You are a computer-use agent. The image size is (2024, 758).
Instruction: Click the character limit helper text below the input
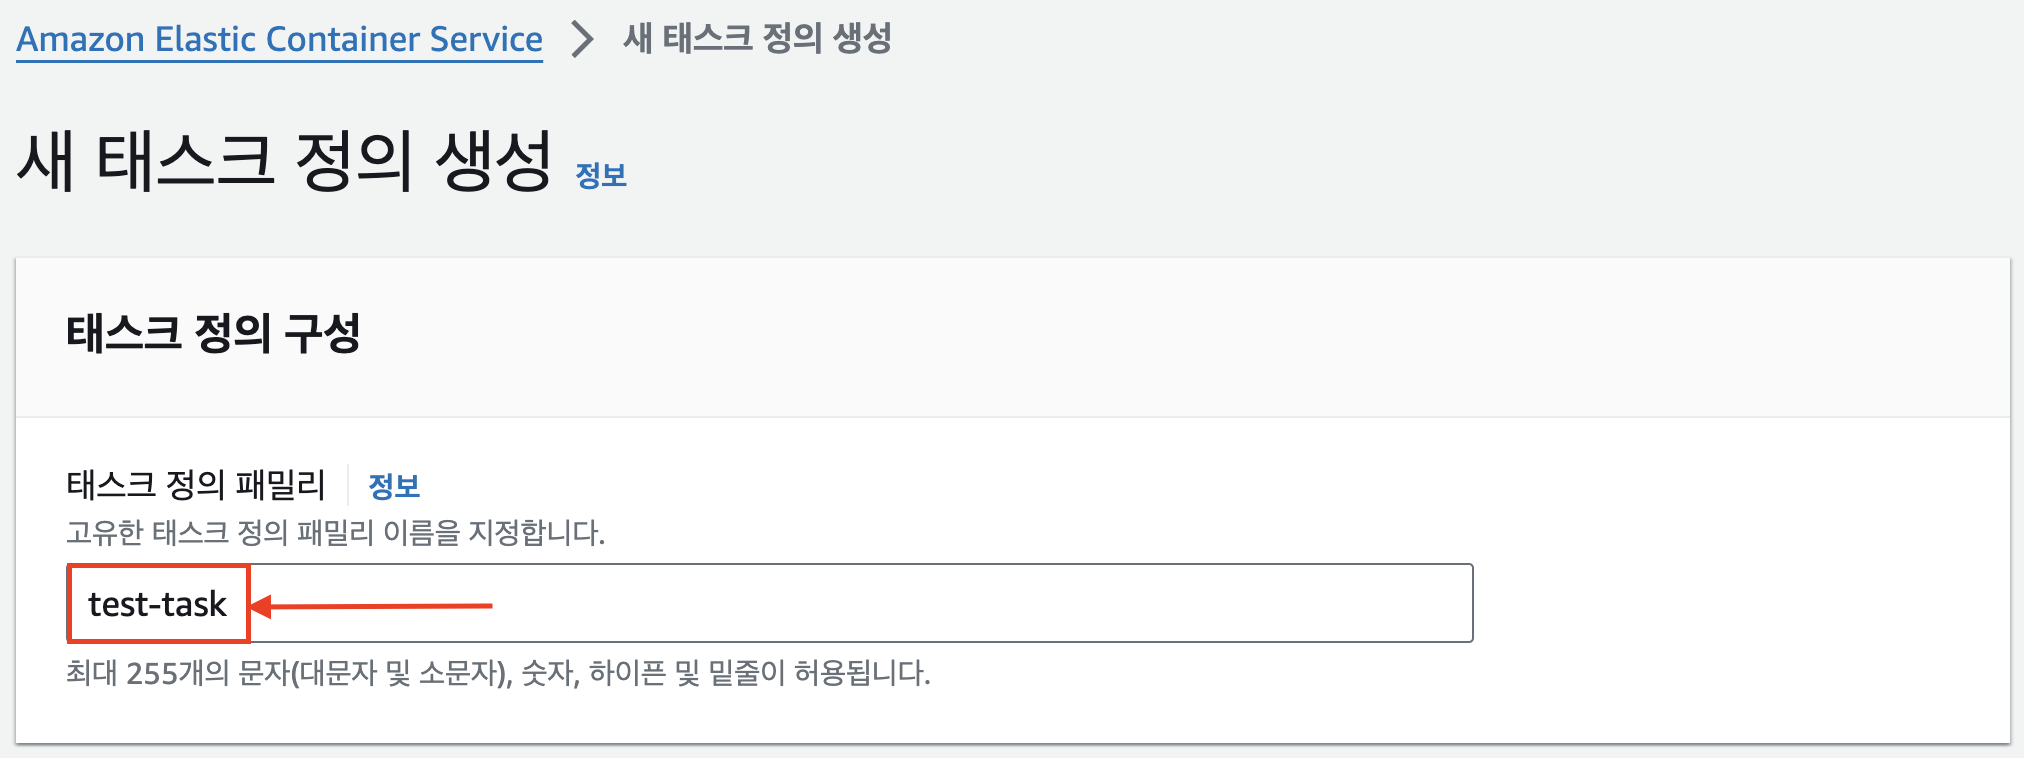[x=495, y=674]
